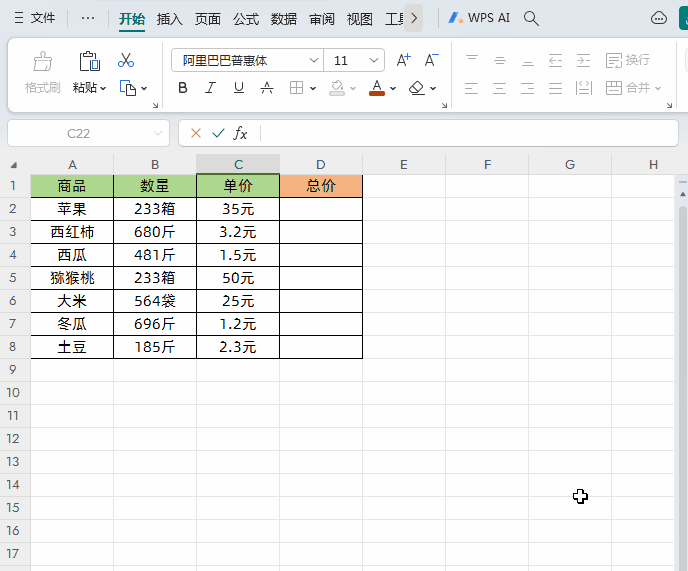The height and width of the screenshot is (571, 688).
Task: Align text right
Action: (x=528, y=88)
